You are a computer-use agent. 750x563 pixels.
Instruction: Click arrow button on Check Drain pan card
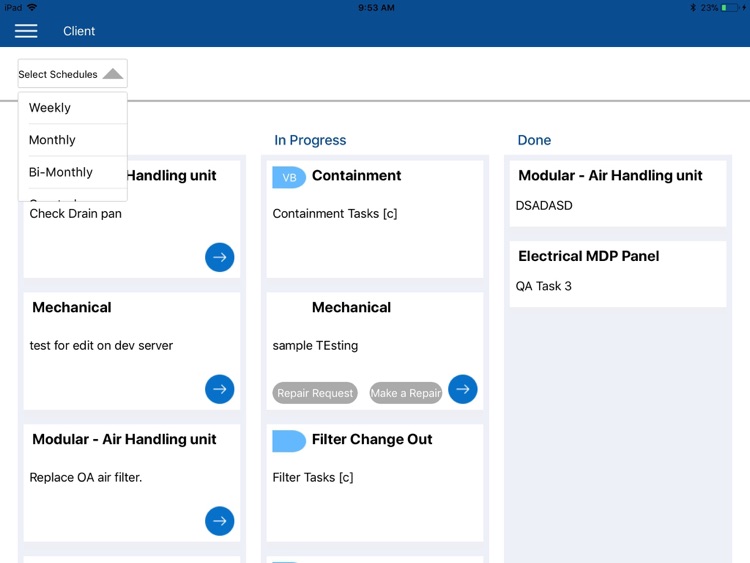coord(220,257)
